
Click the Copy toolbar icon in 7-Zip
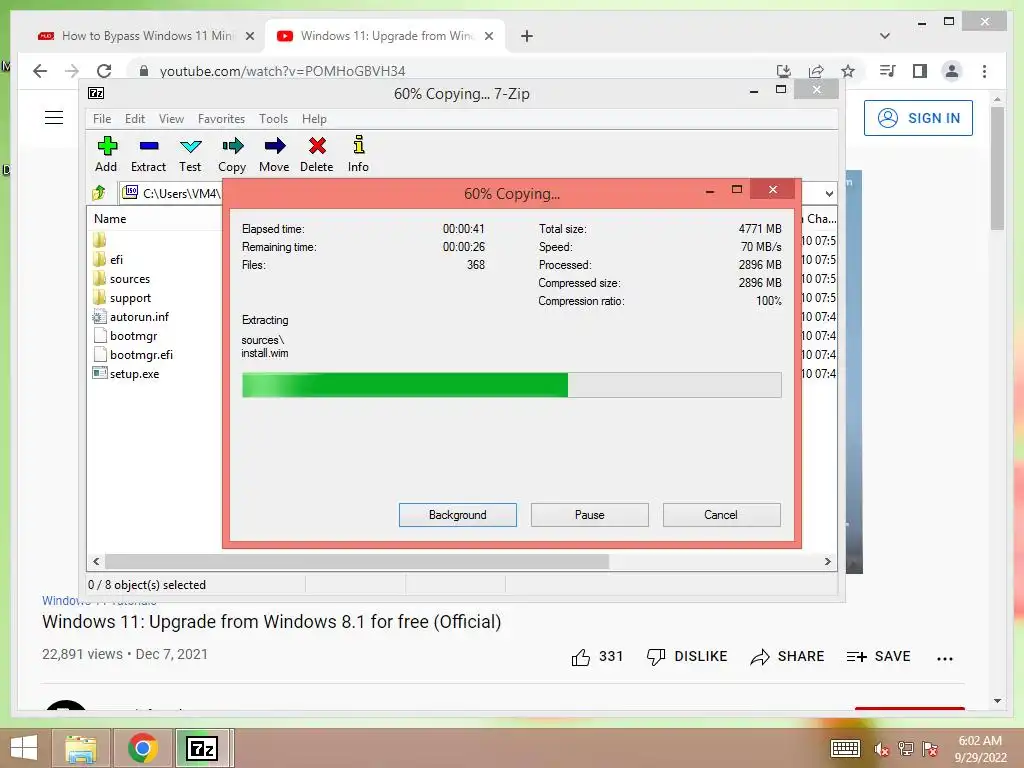pyautogui.click(x=232, y=154)
